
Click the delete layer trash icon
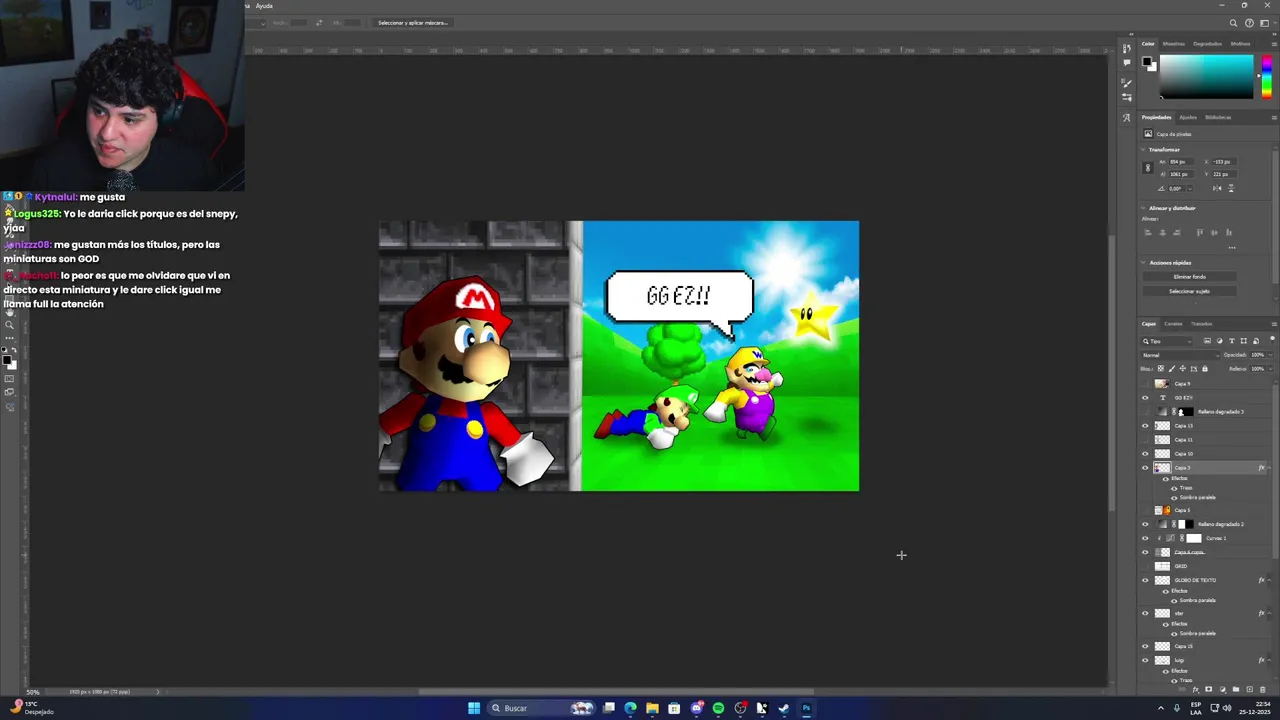coord(1262,689)
